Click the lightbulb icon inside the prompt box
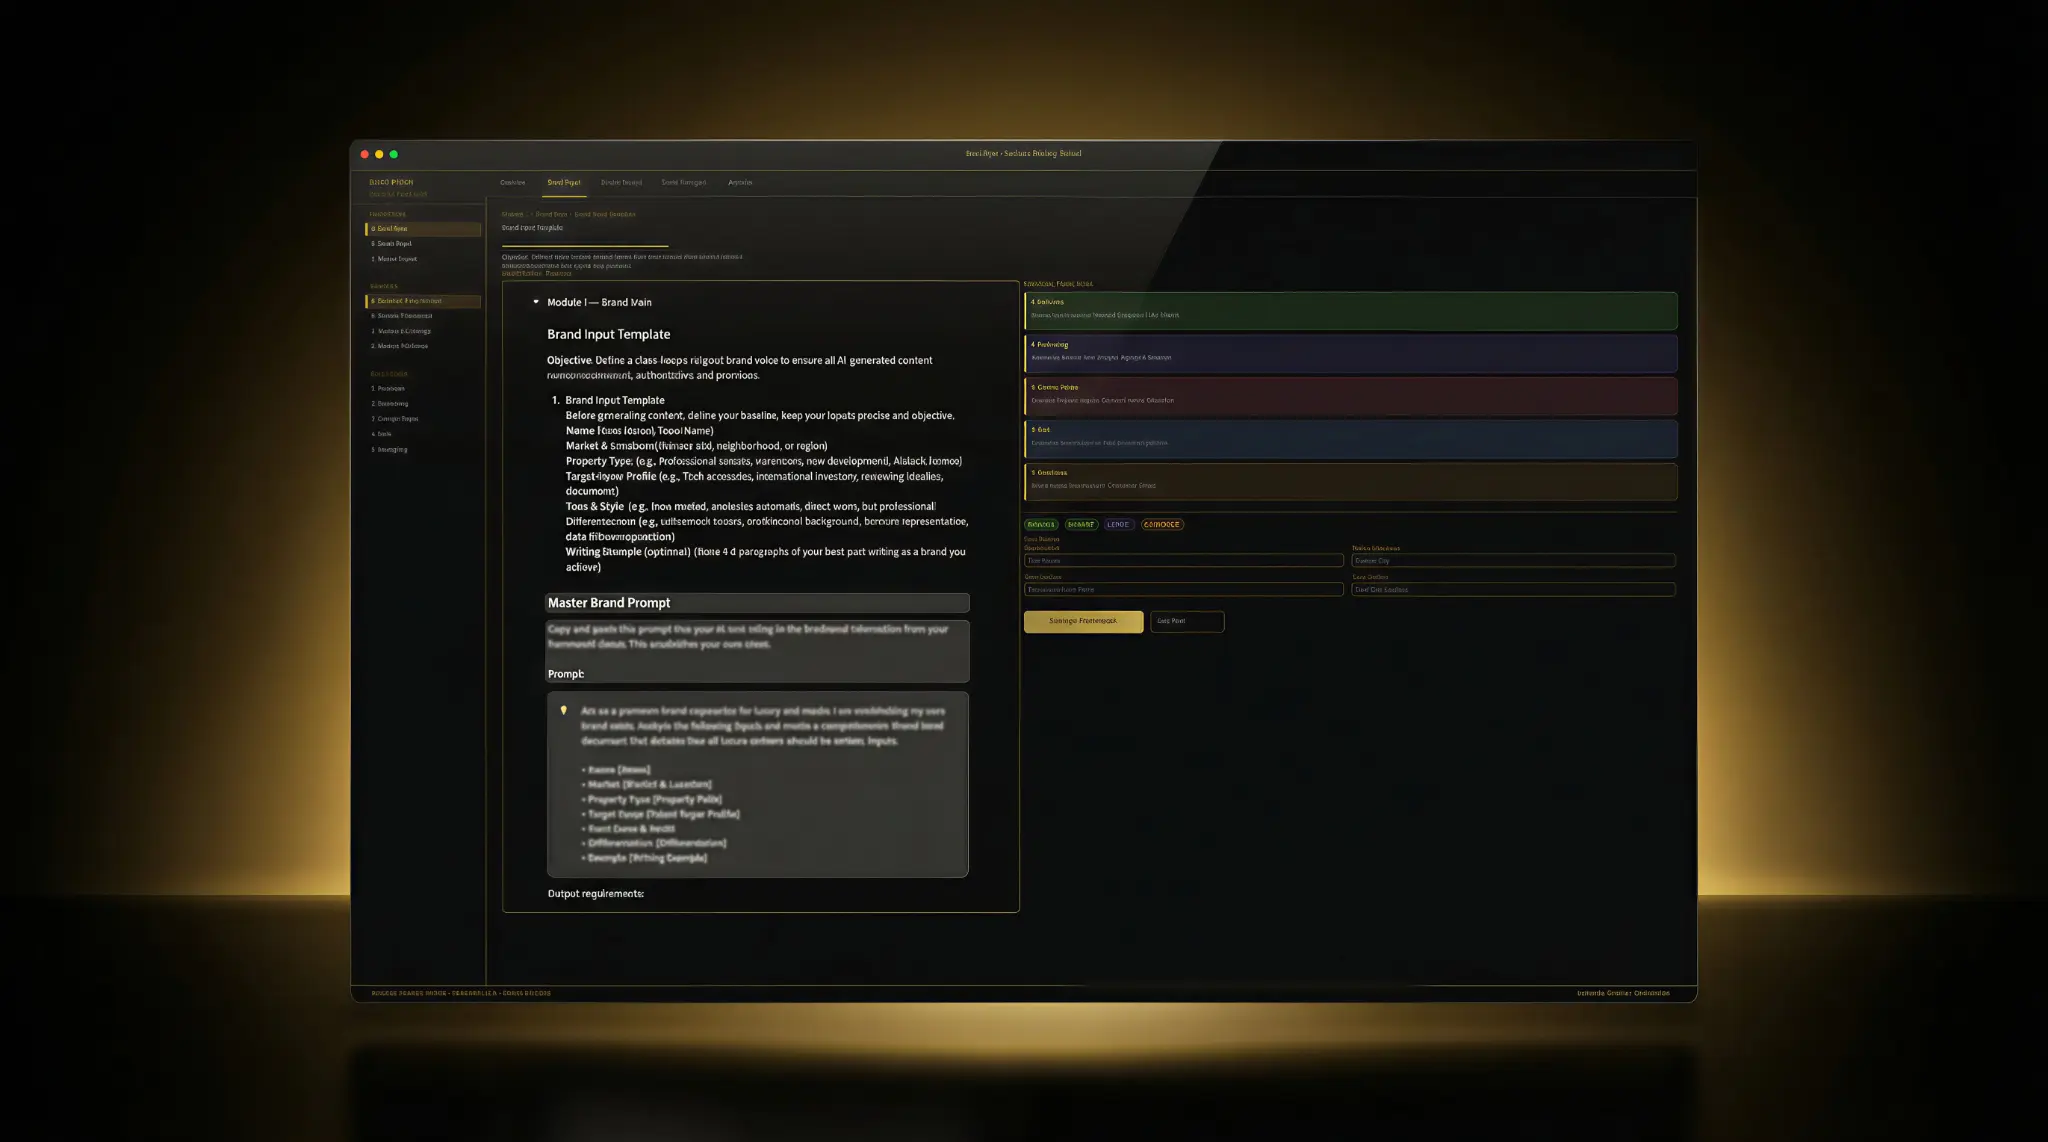Viewport: 2048px width, 1142px height. [566, 708]
